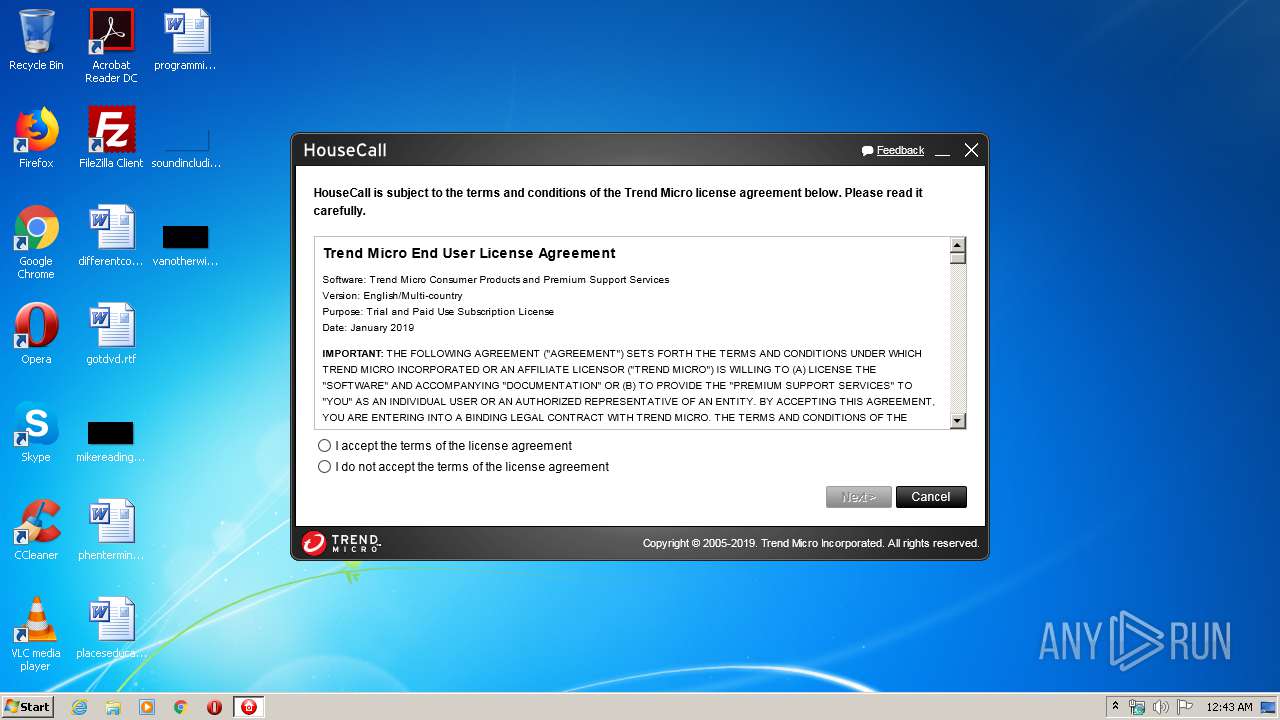Click the license text scroll down arrow
The width and height of the screenshot is (1280, 720).
958,421
